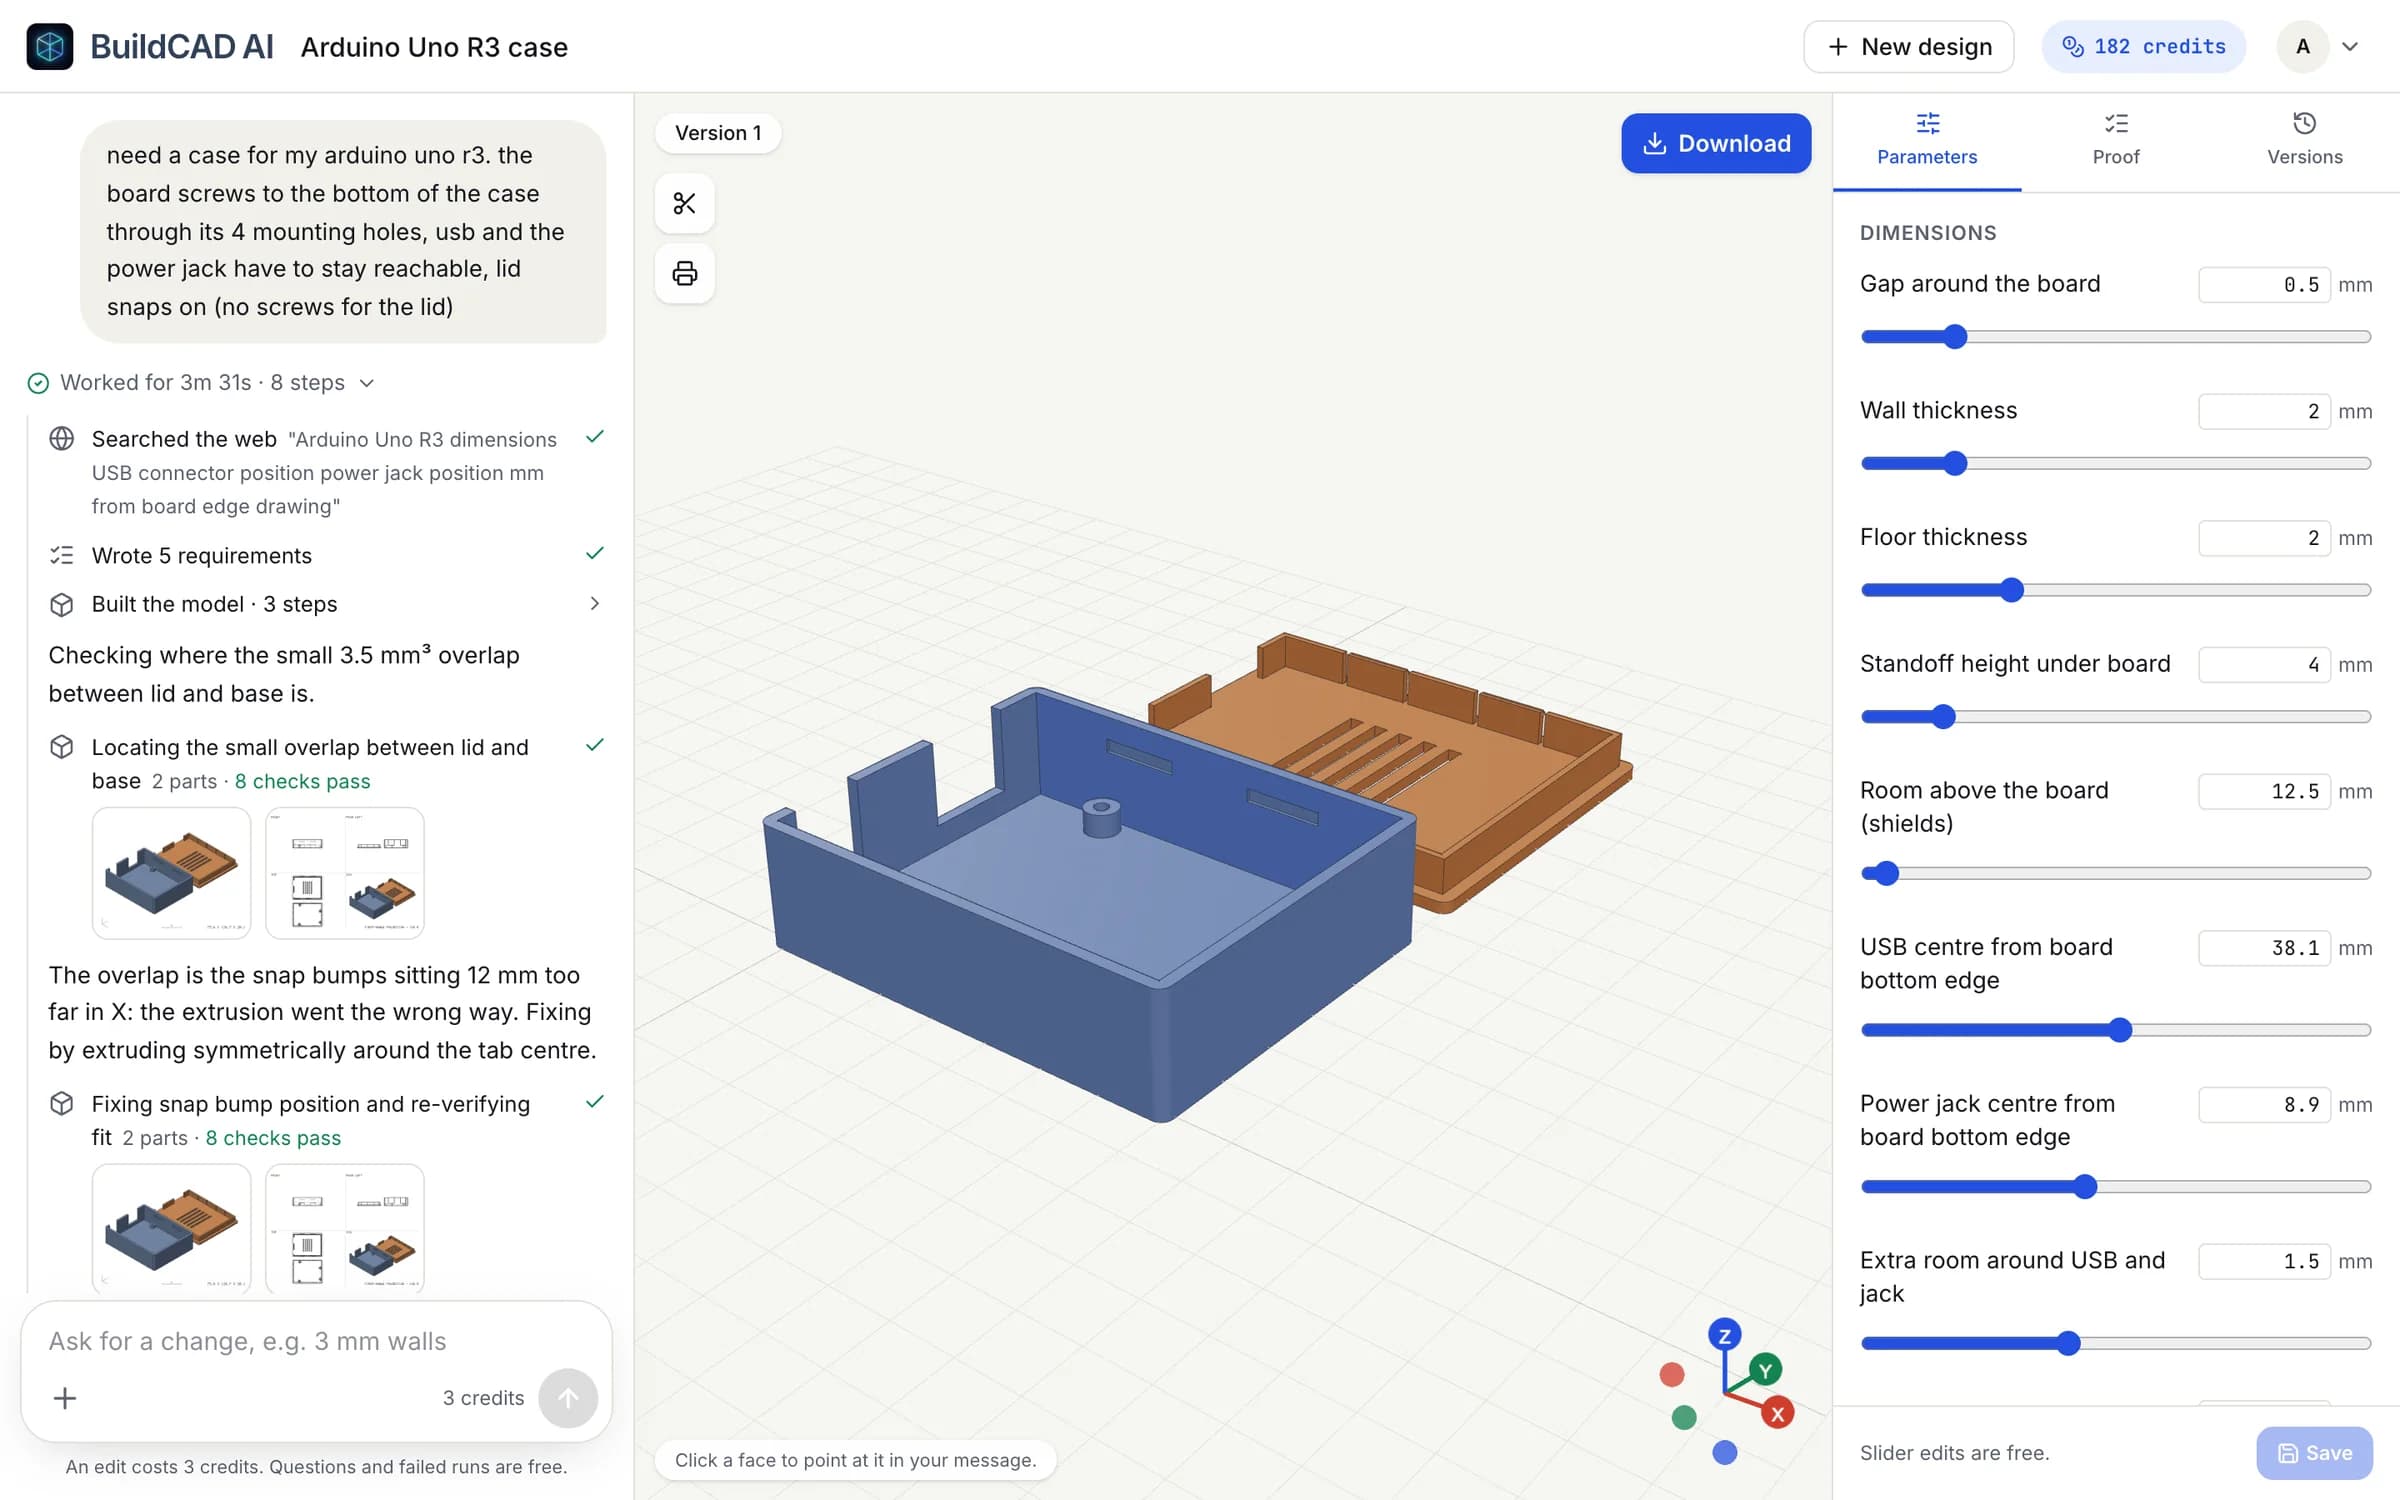Click the Power jack centre value field 8.9
Image resolution: width=2400 pixels, height=1500 pixels.
tap(2264, 1104)
